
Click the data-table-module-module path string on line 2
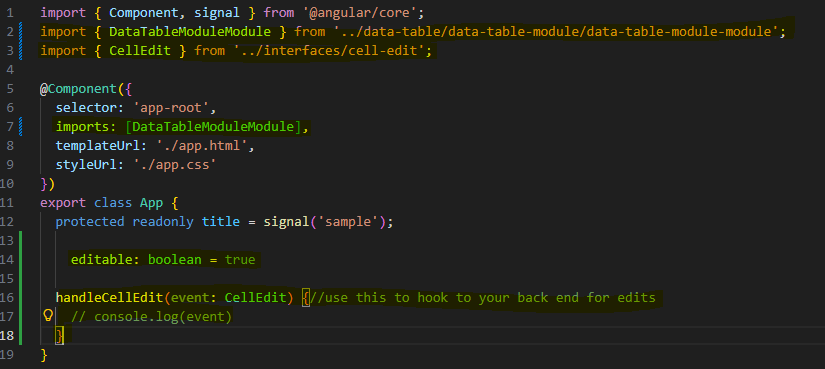[x=556, y=32]
